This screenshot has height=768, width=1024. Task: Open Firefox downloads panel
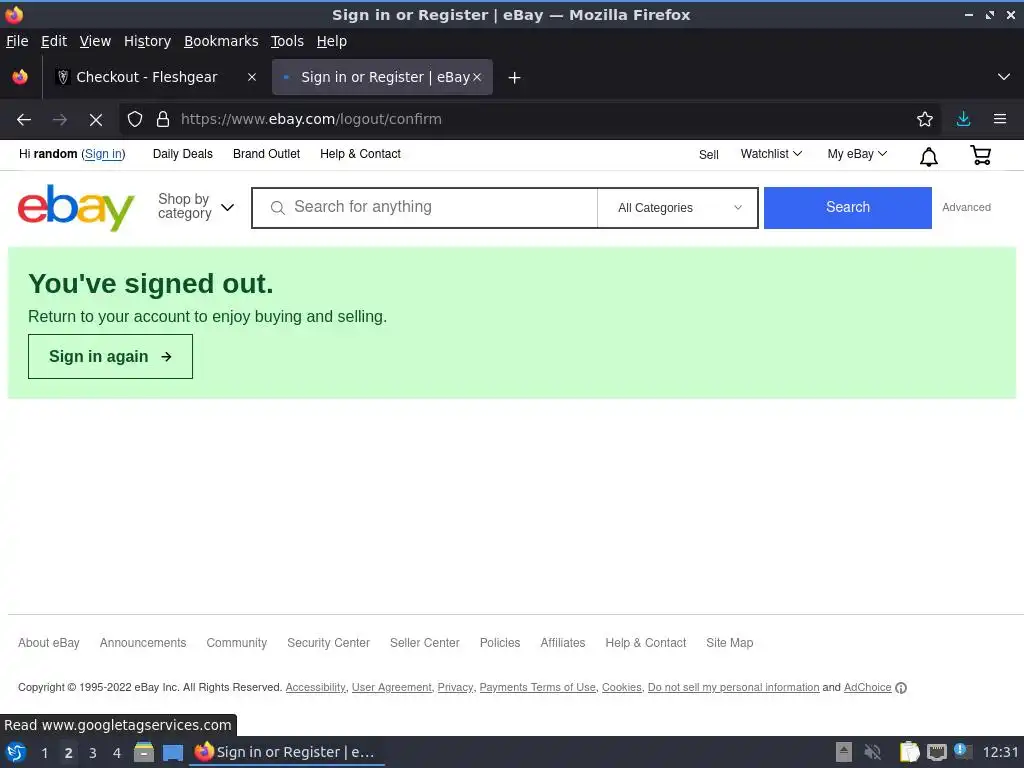[x=963, y=119]
